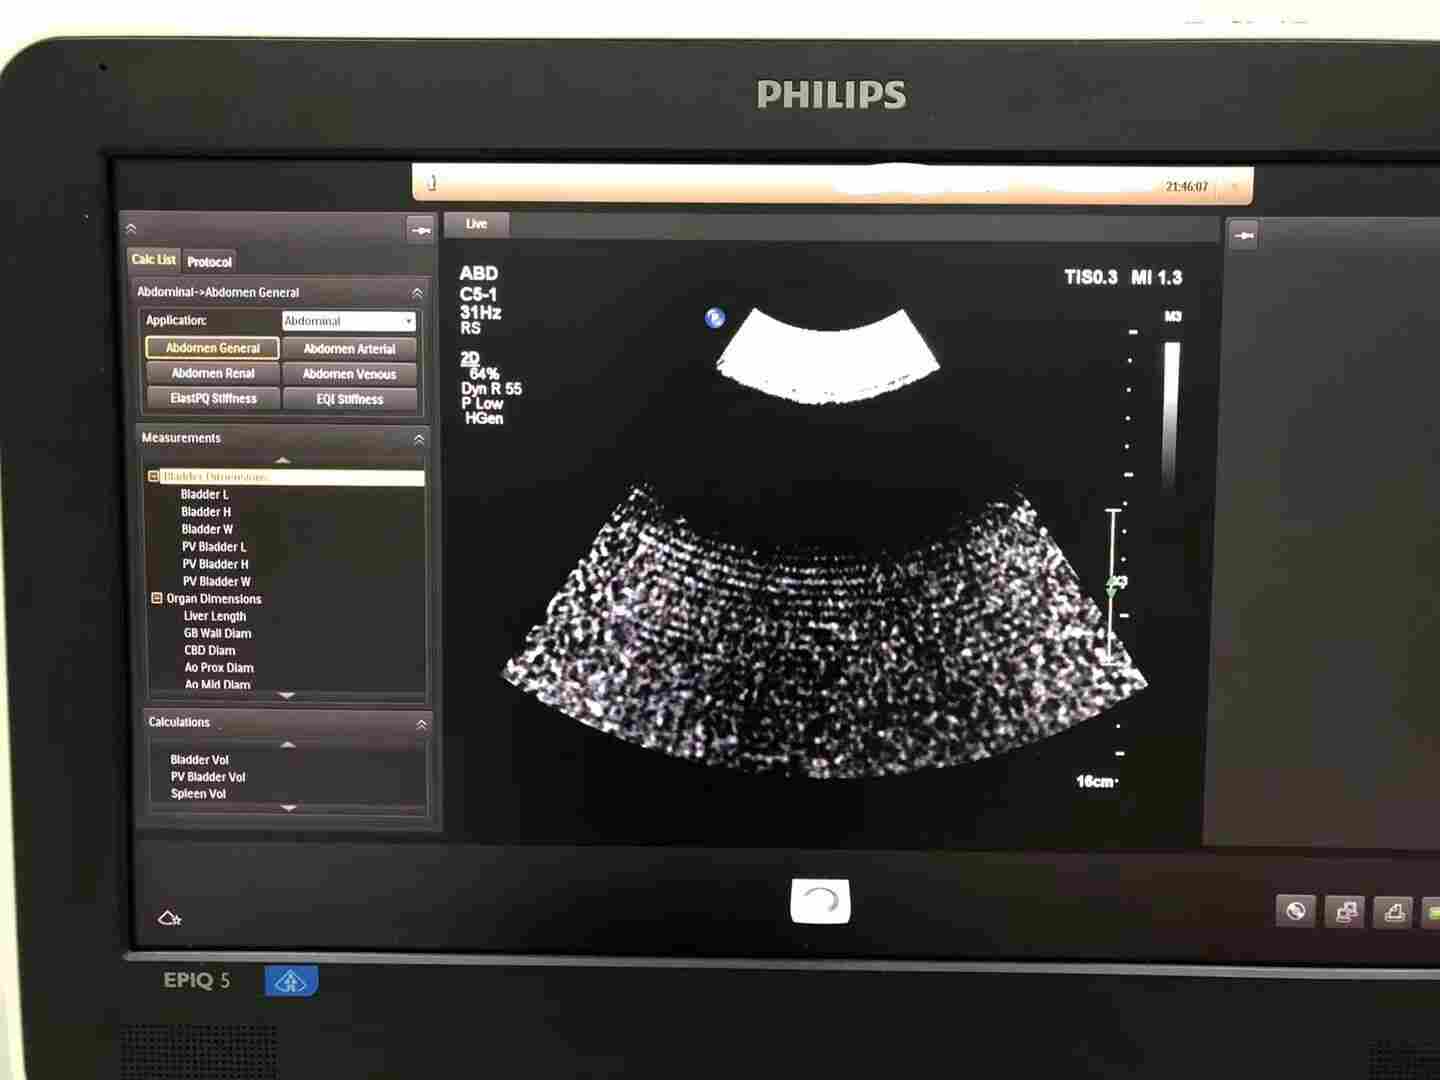
Task: Click the bottom-left probe icon with star
Action: 169,918
